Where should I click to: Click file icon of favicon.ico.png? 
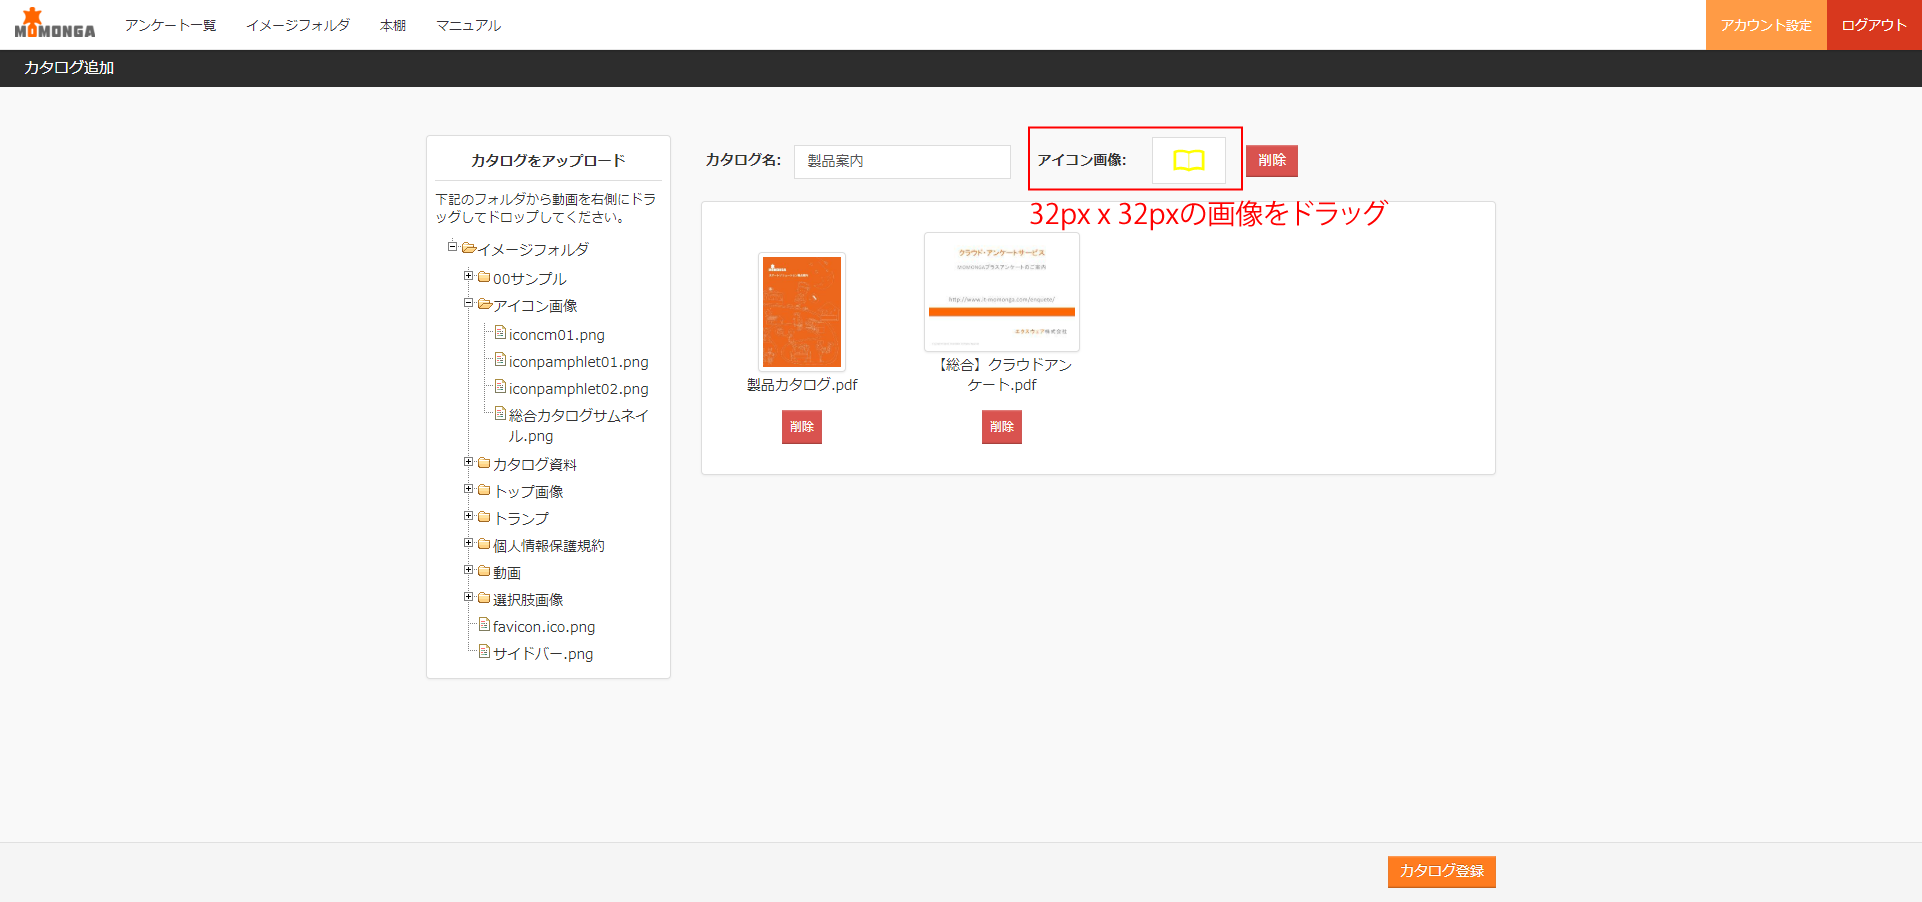[484, 624]
